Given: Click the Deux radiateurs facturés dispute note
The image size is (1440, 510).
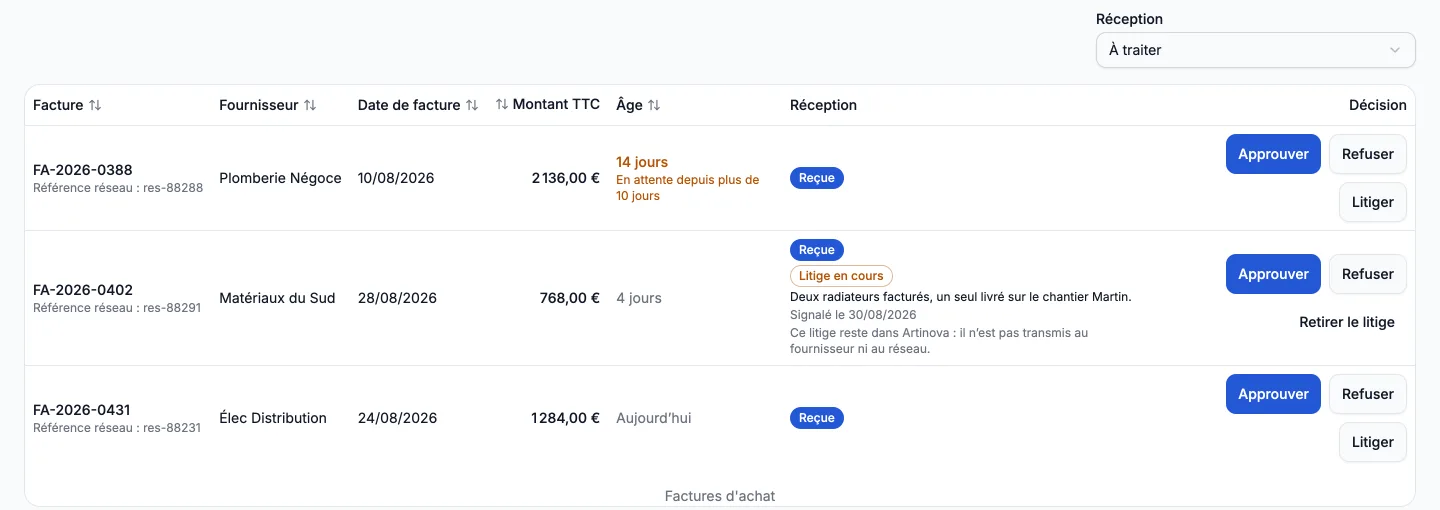Looking at the screenshot, I should tap(960, 297).
